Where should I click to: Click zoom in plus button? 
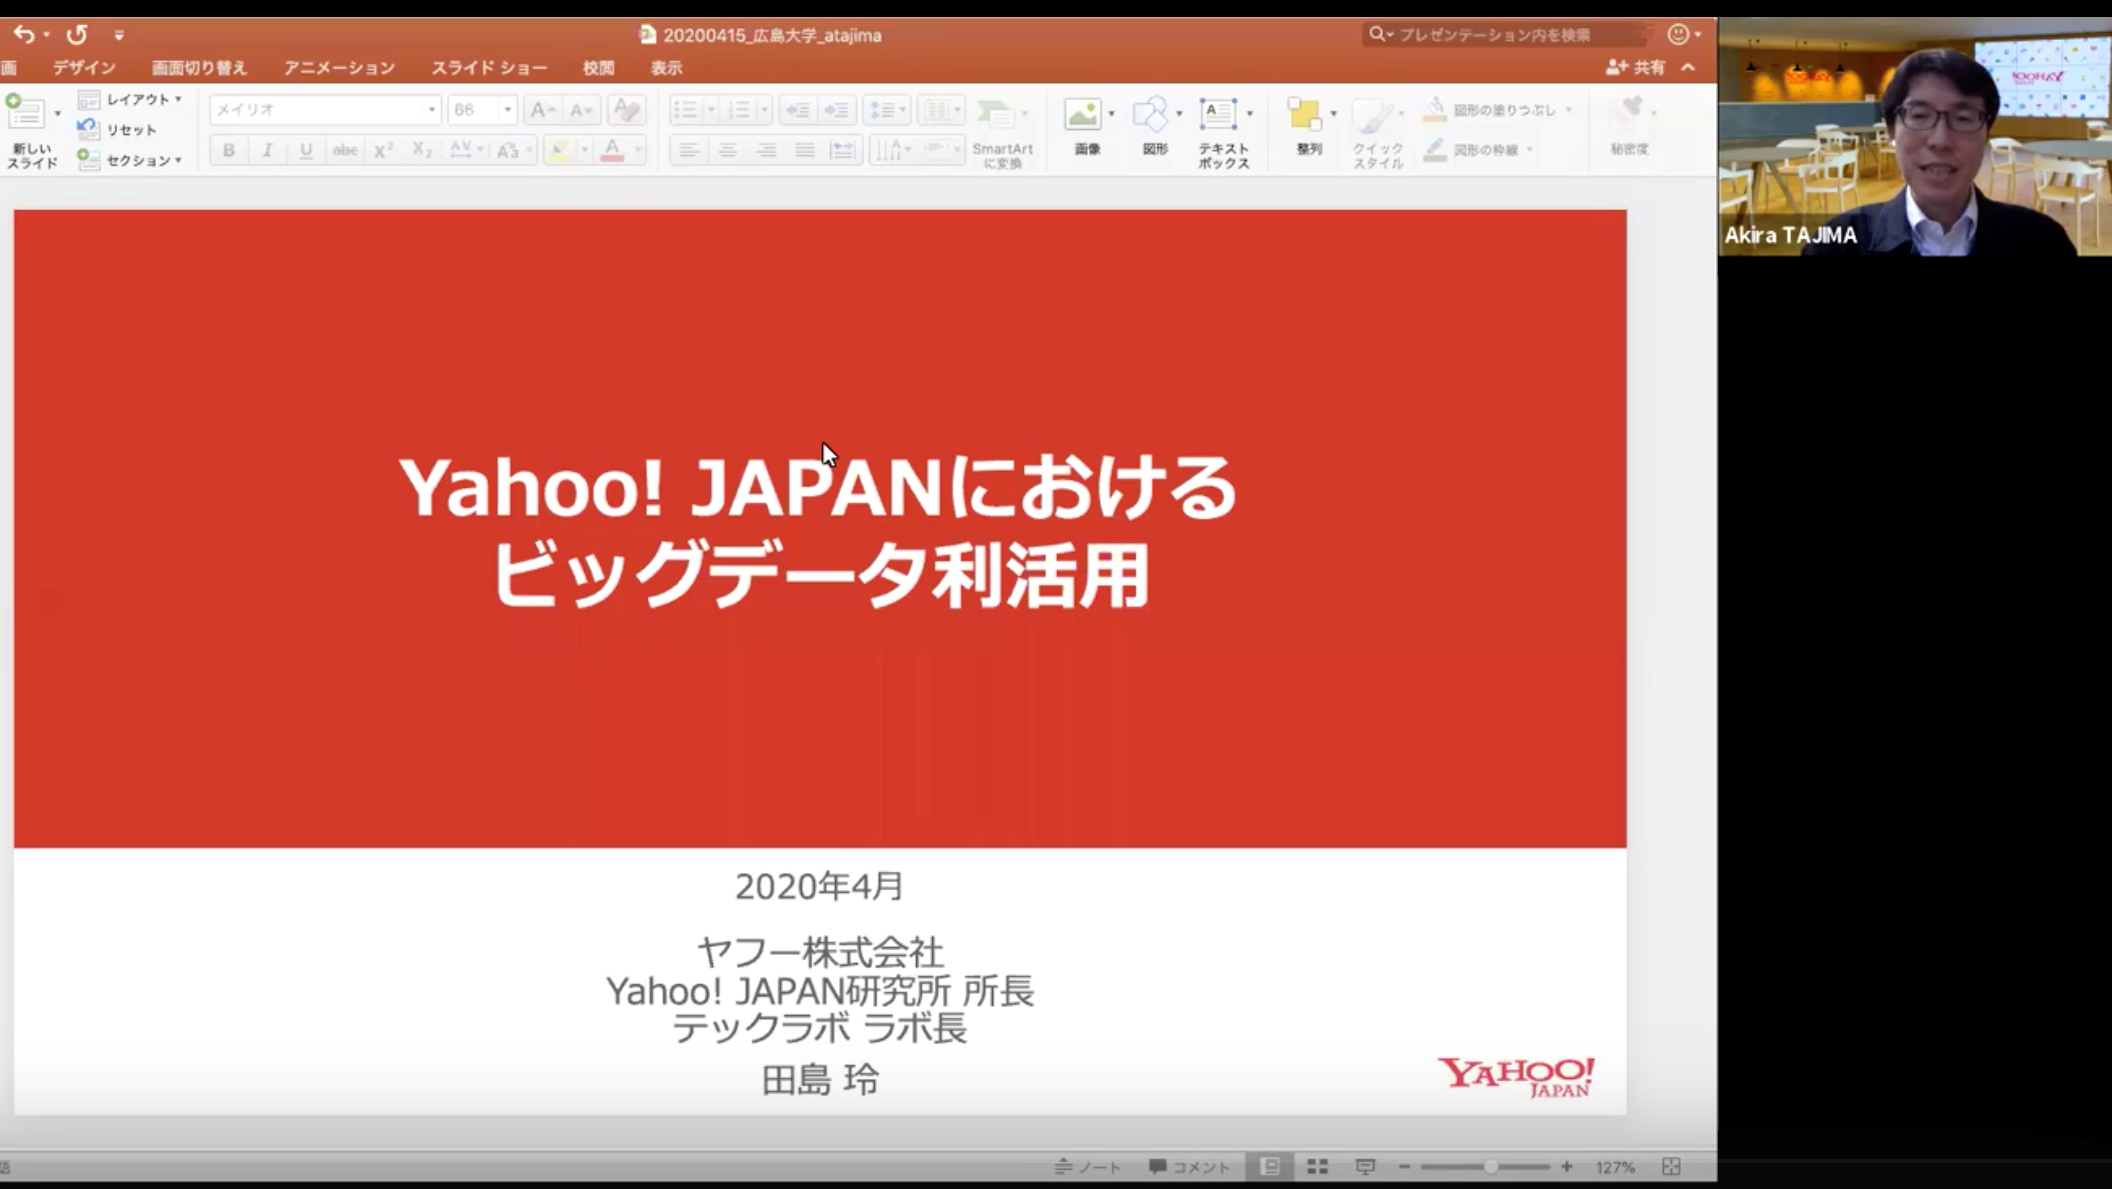click(1567, 1166)
